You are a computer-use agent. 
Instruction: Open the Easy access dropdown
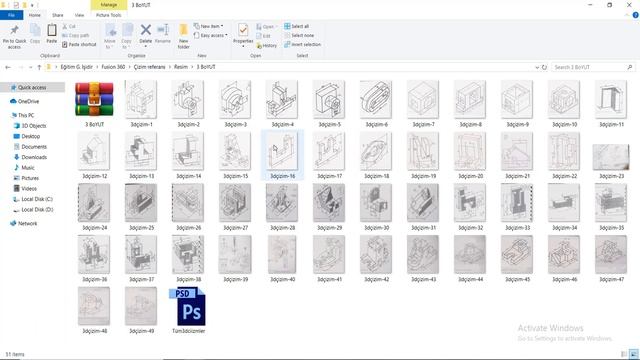tap(211, 36)
